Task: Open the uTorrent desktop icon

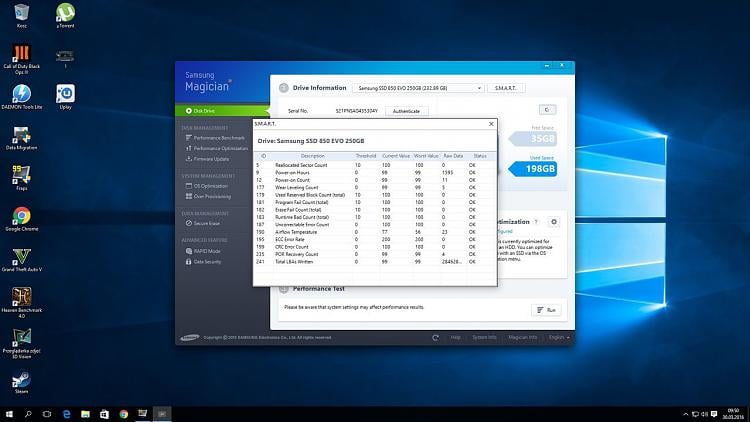Action: [x=65, y=16]
